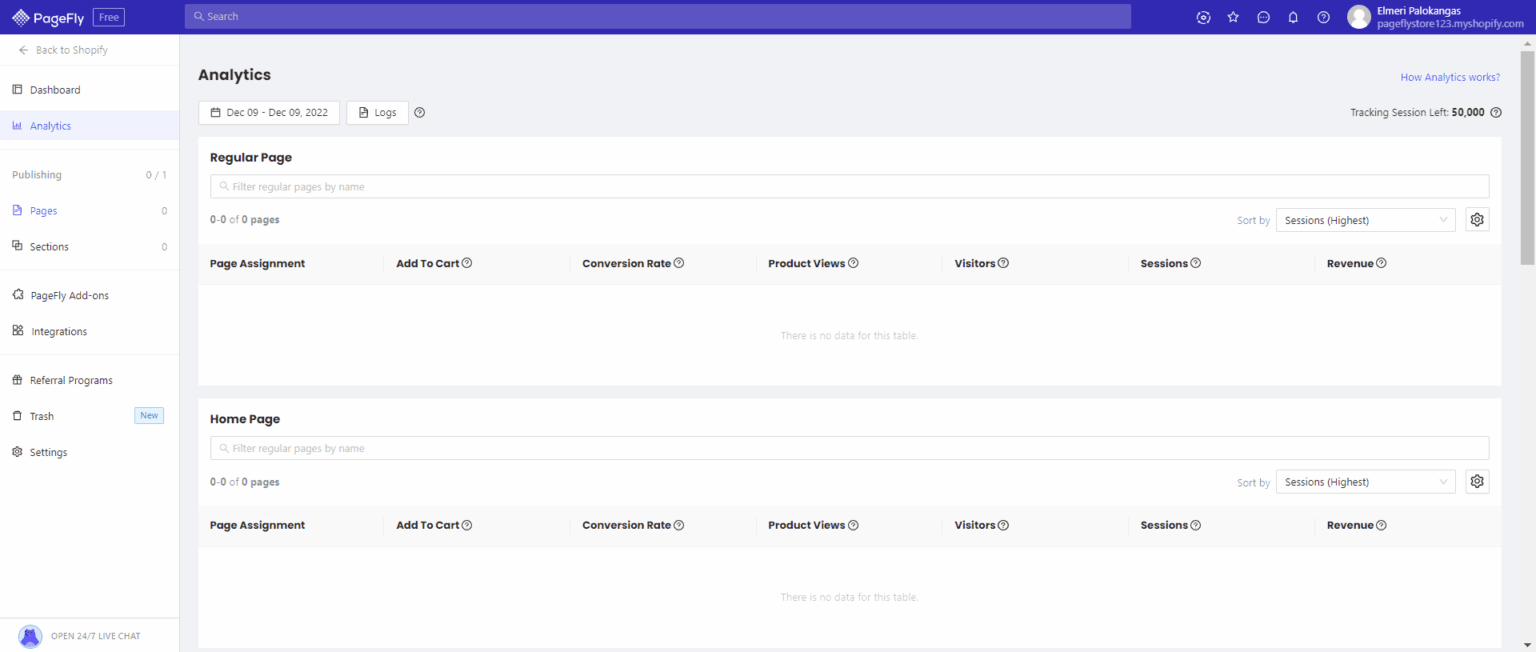The height and width of the screenshot is (652, 1536).
Task: Open the Sessions sort dropdown for Home Page
Action: pos(1364,481)
